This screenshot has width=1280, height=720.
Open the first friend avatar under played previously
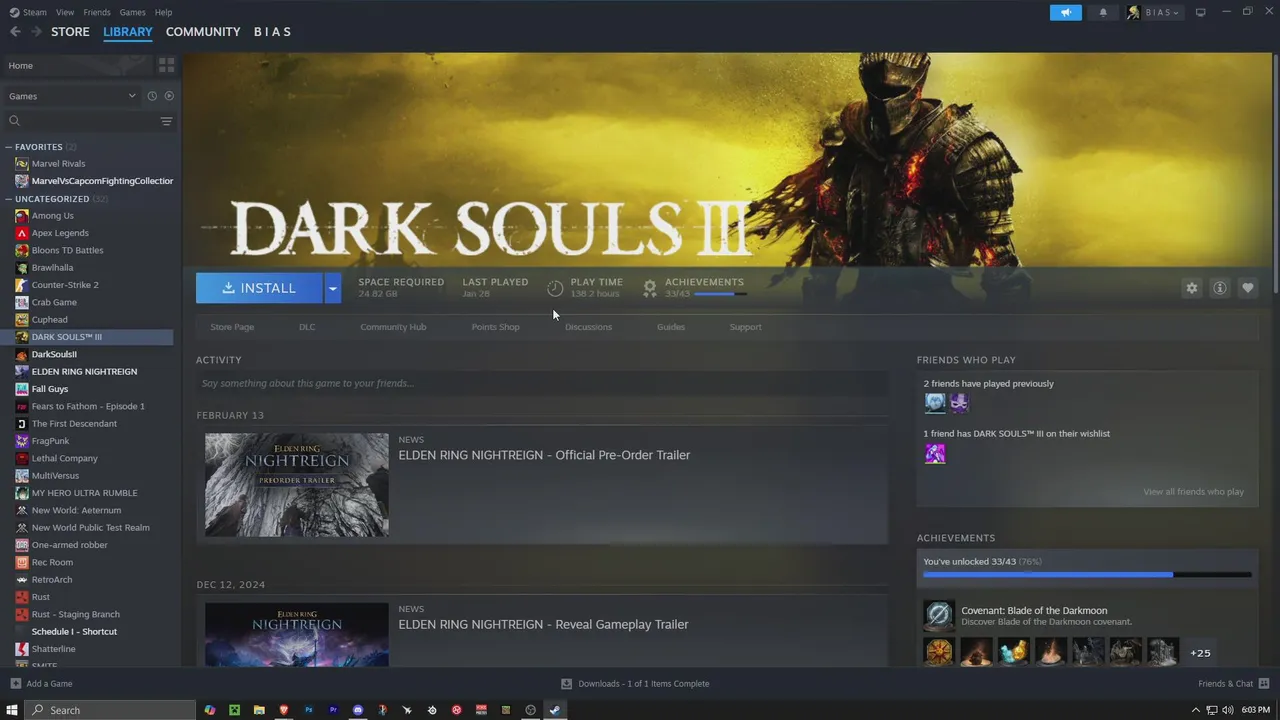tap(935, 403)
